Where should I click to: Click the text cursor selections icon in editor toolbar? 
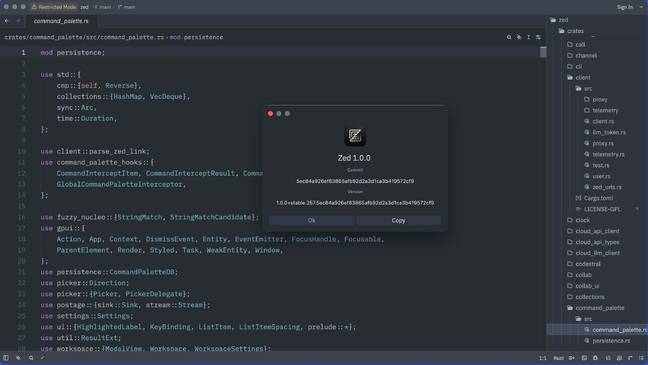[528, 37]
